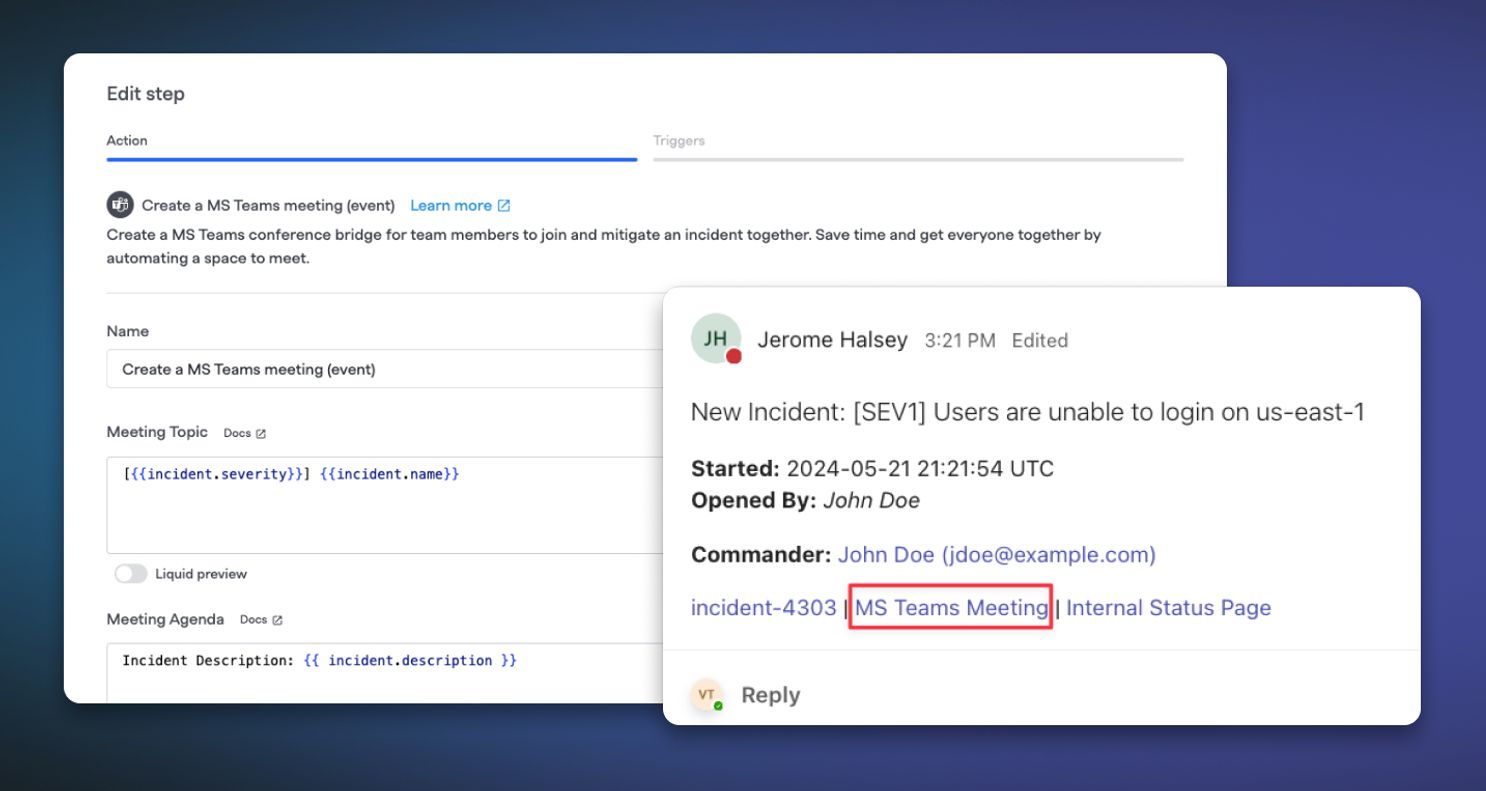The image size is (1486, 791).
Task: Click the MS Teams icon beside the action title
Action: (120, 205)
